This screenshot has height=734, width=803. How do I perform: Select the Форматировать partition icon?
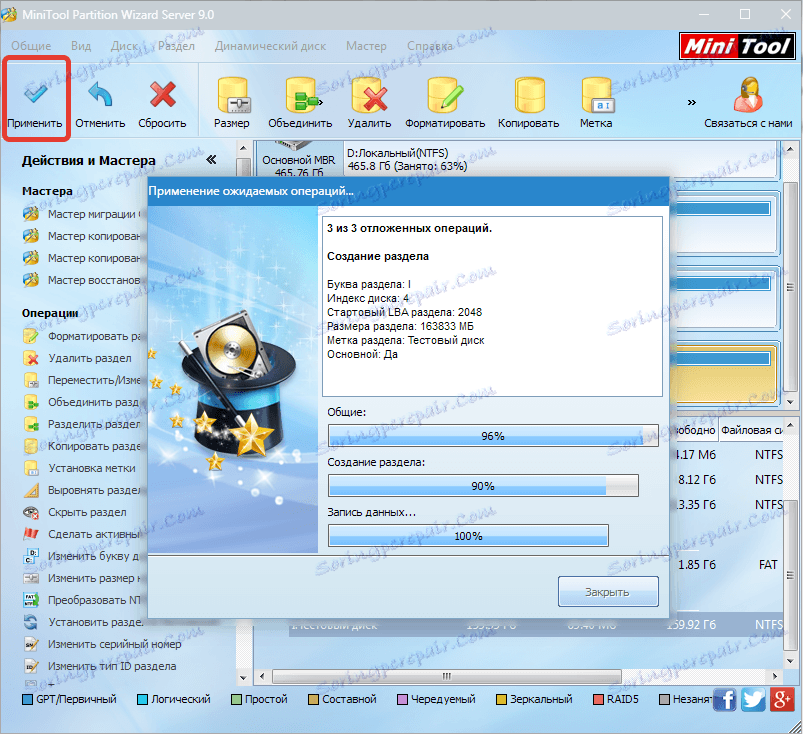tap(445, 95)
